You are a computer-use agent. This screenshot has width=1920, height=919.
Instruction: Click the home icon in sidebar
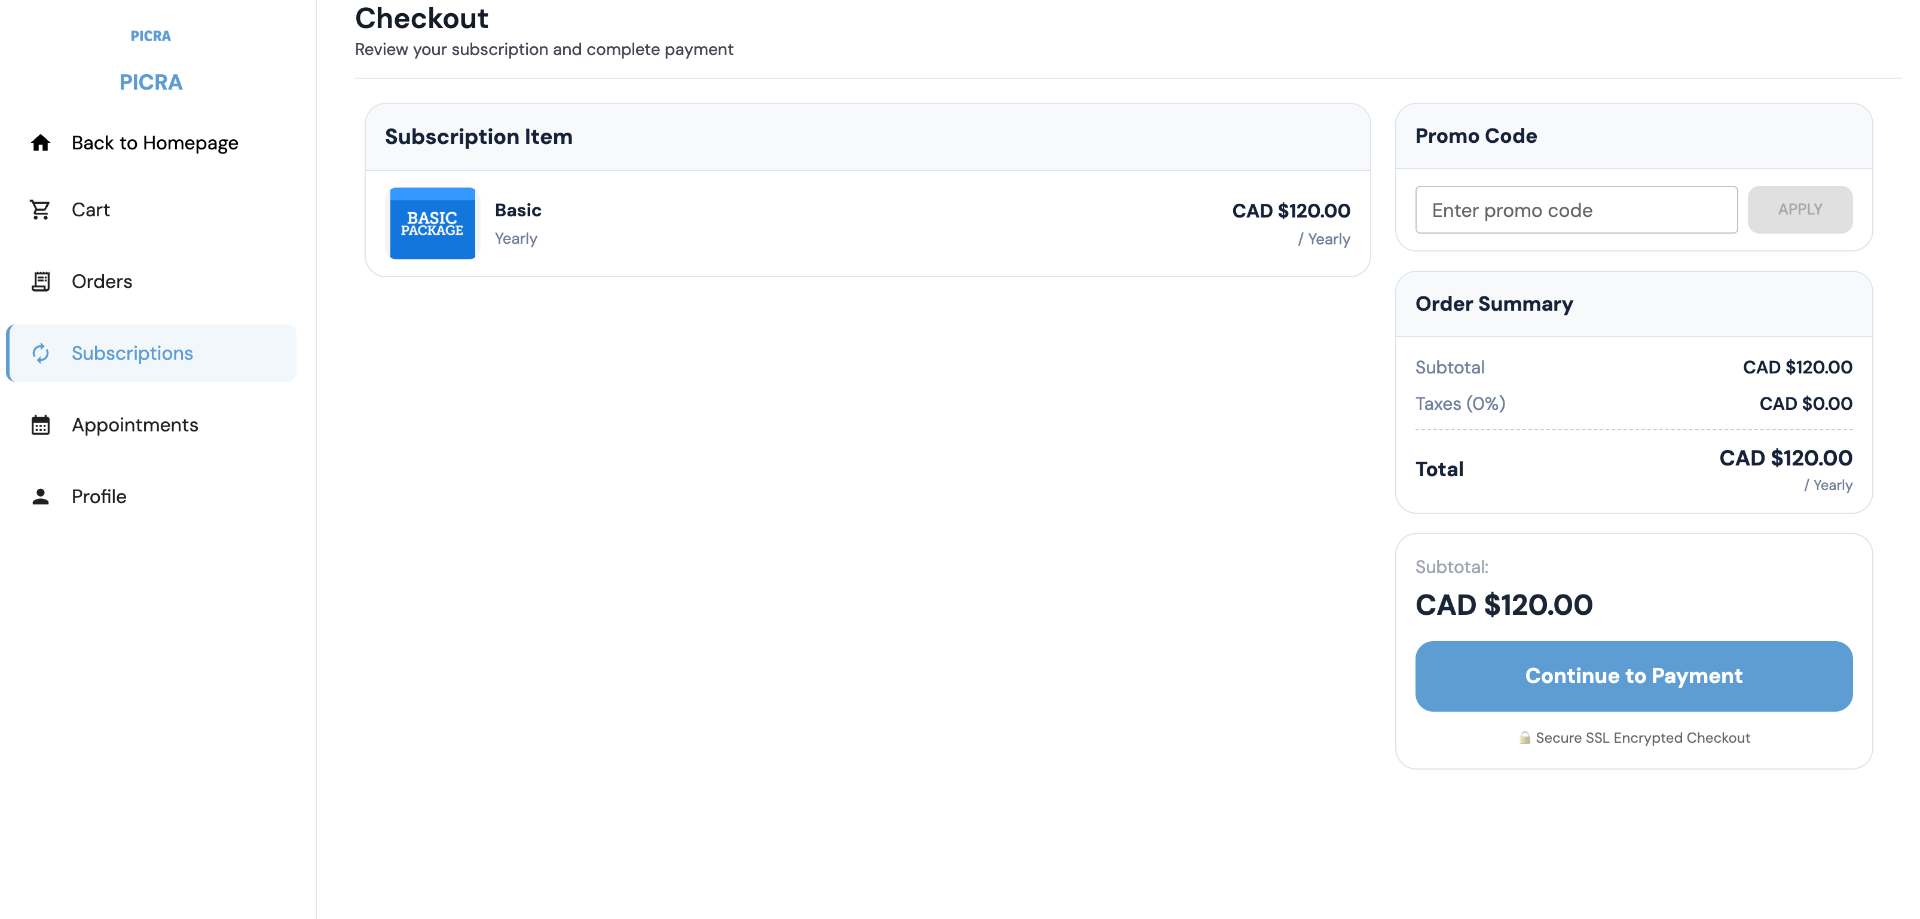coord(40,143)
